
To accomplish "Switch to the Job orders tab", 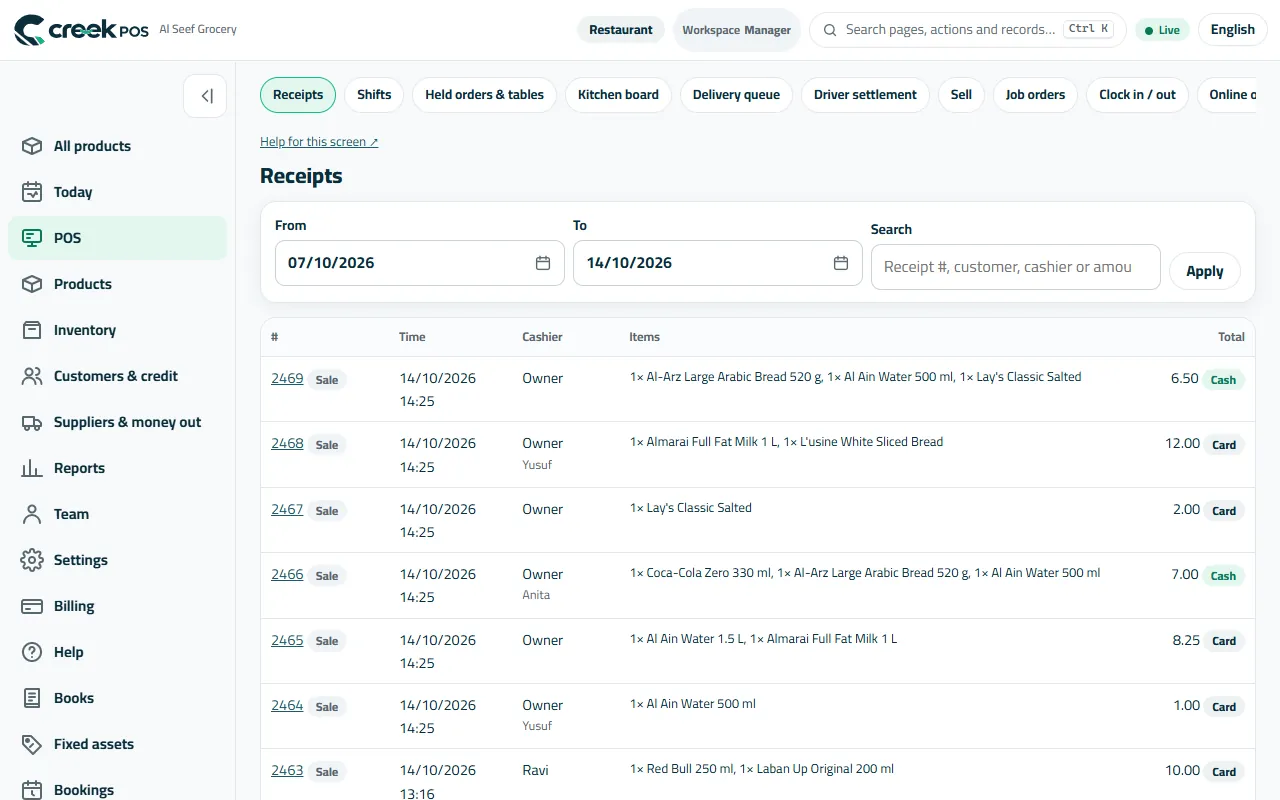I will pyautogui.click(x=1035, y=95).
